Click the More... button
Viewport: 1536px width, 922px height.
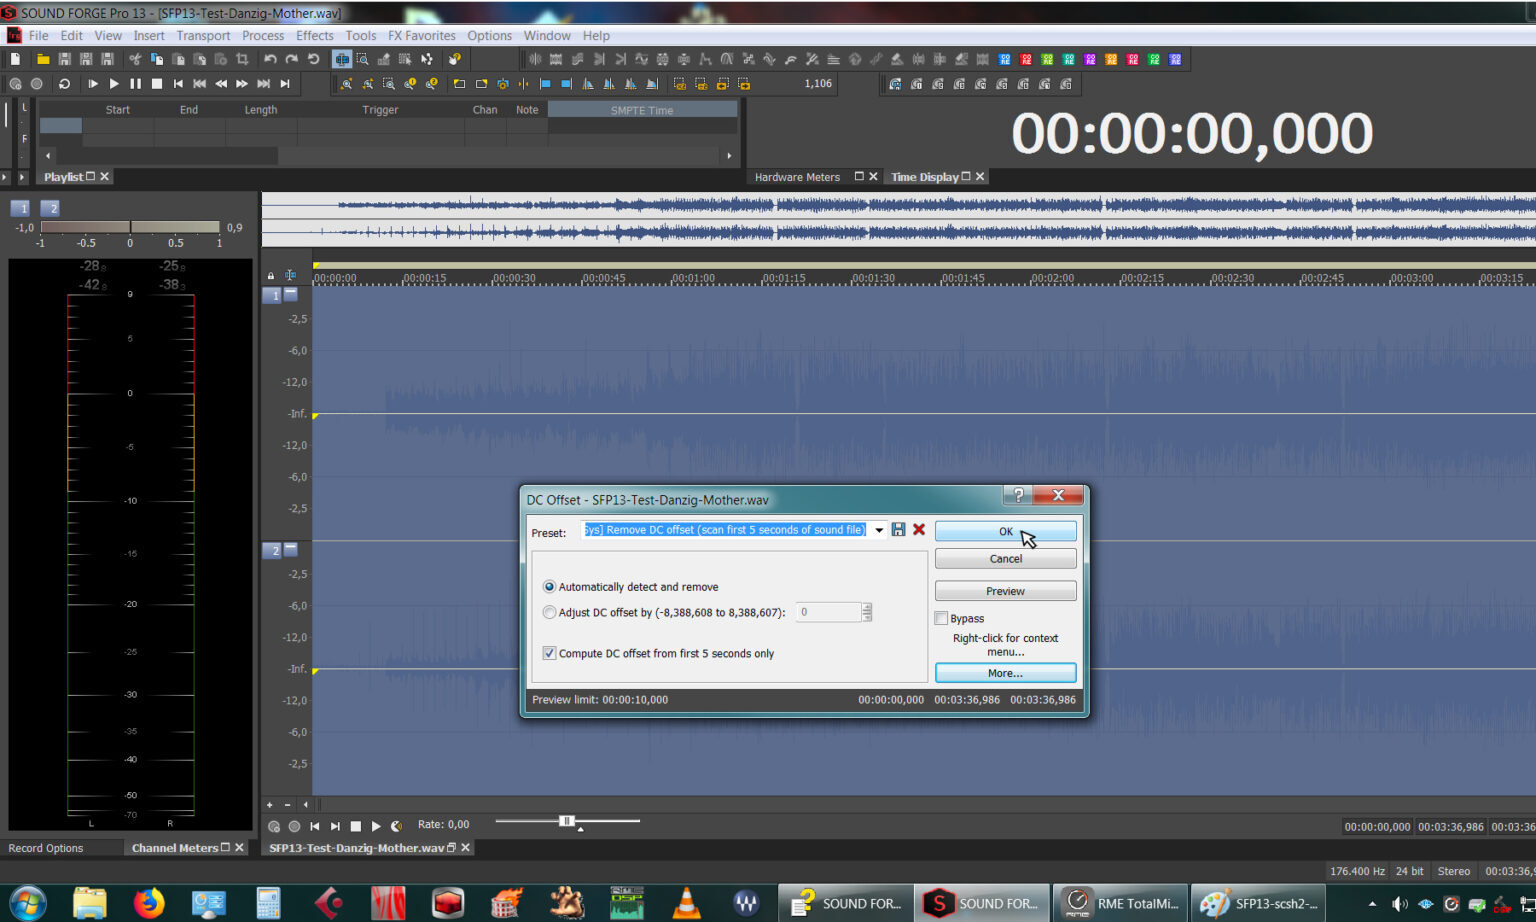(x=1006, y=673)
